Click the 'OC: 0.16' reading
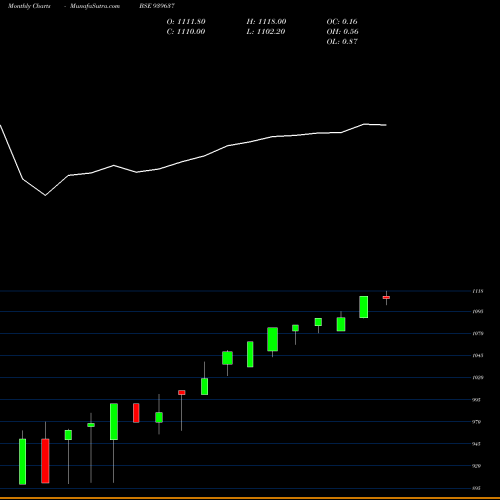 pyautogui.click(x=342, y=22)
